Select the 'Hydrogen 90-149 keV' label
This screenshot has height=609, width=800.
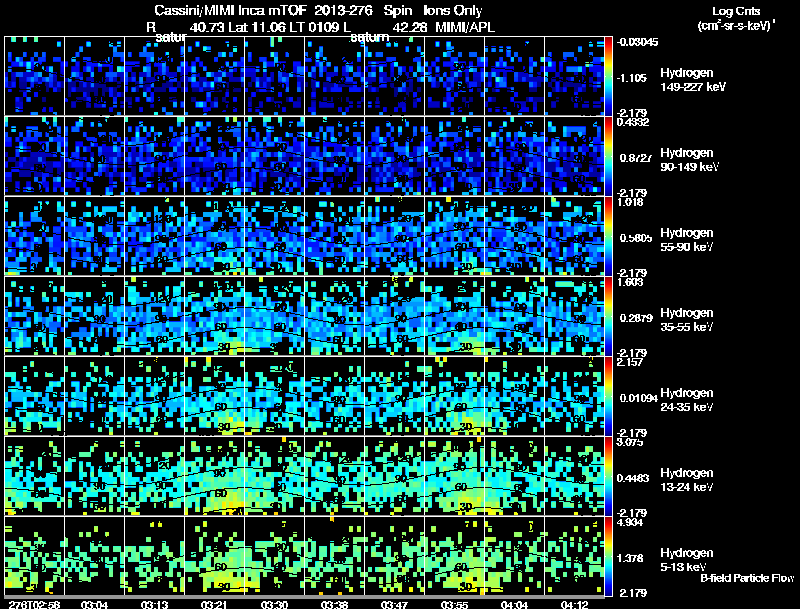click(689, 160)
